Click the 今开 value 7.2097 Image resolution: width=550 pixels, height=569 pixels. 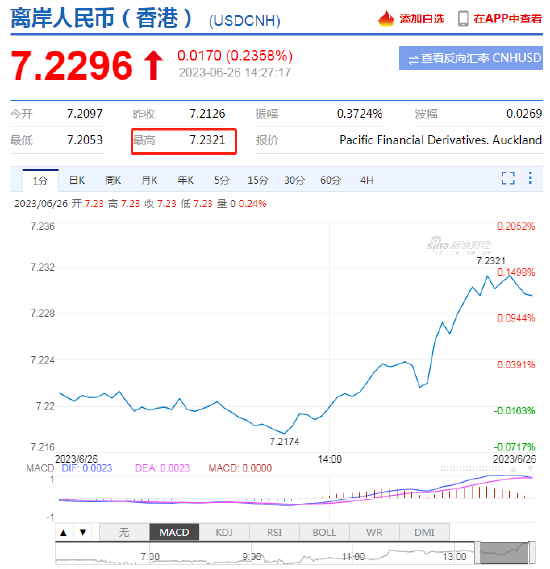[x=85, y=114]
